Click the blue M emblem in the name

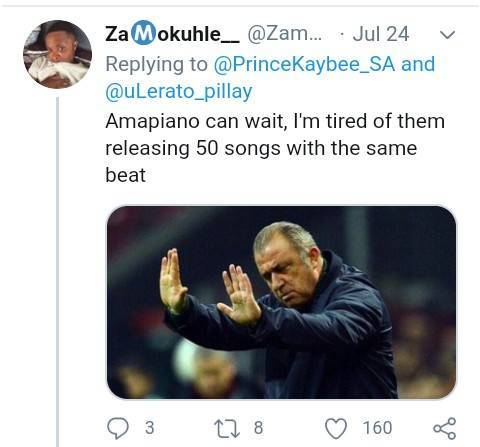[143, 33]
